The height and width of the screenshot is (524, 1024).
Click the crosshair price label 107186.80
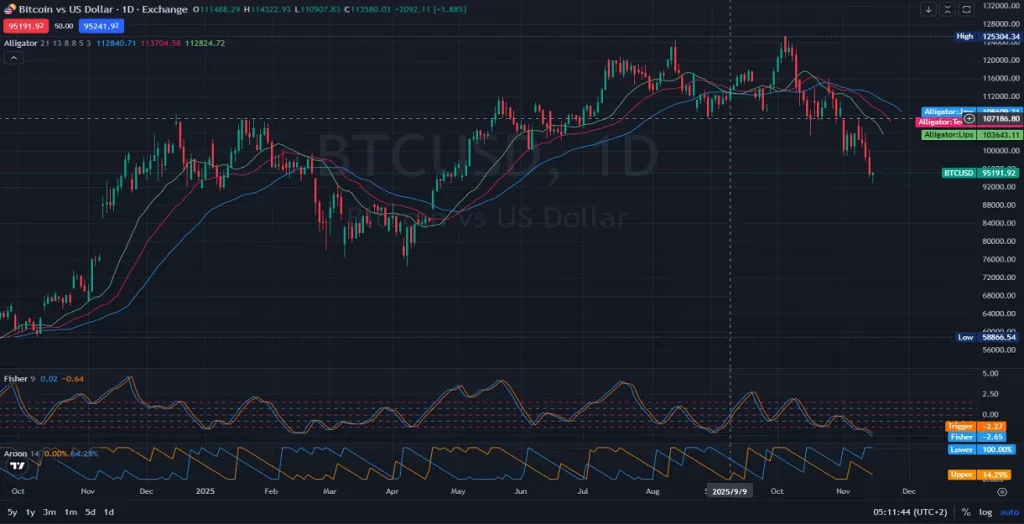click(x=998, y=119)
